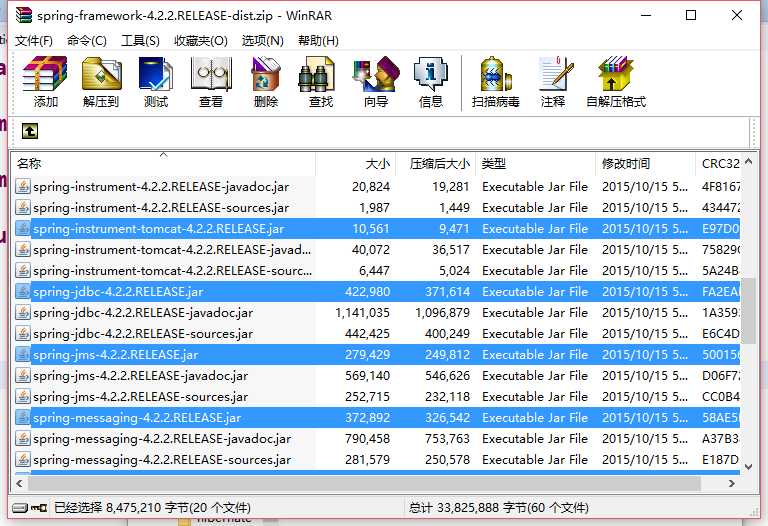
Task: Sort by Packed Size (压缩后大小) header
Action: 435,164
